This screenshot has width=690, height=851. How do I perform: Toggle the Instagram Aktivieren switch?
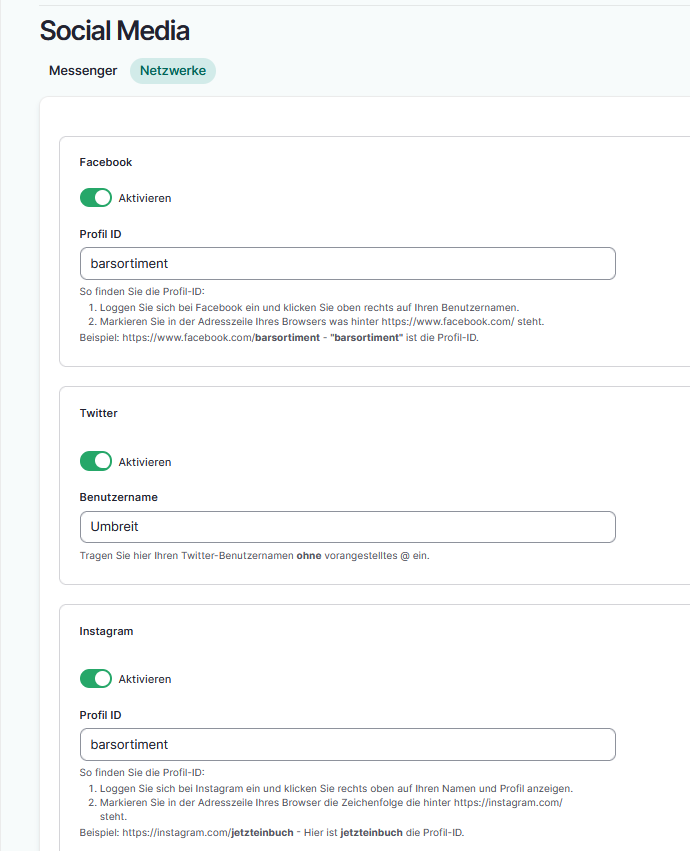tap(96, 679)
